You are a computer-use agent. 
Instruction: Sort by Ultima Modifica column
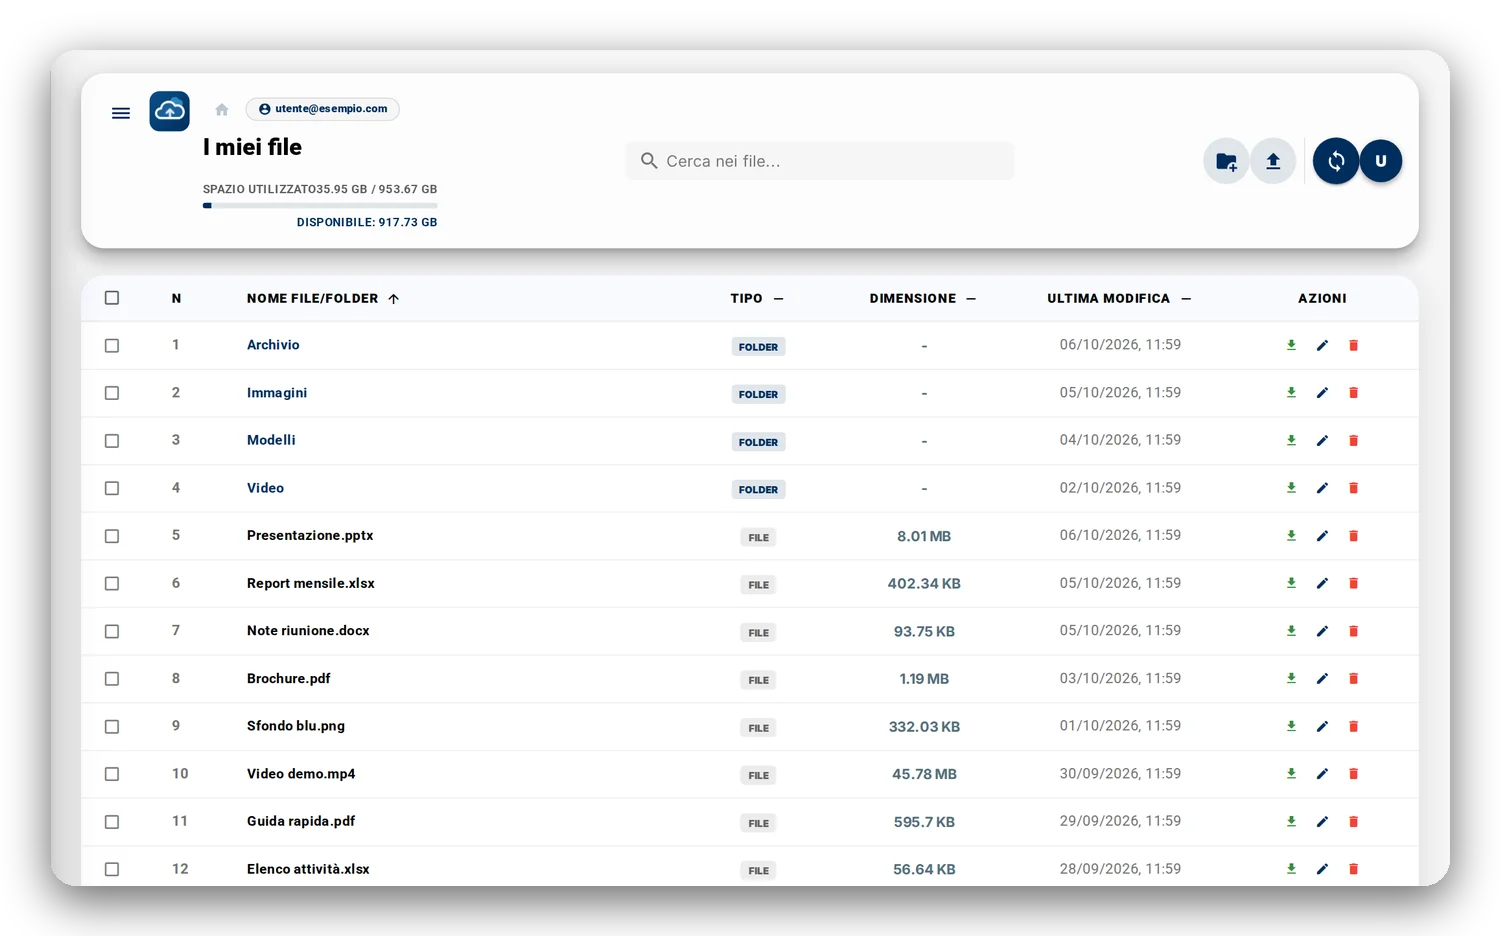point(1119,298)
